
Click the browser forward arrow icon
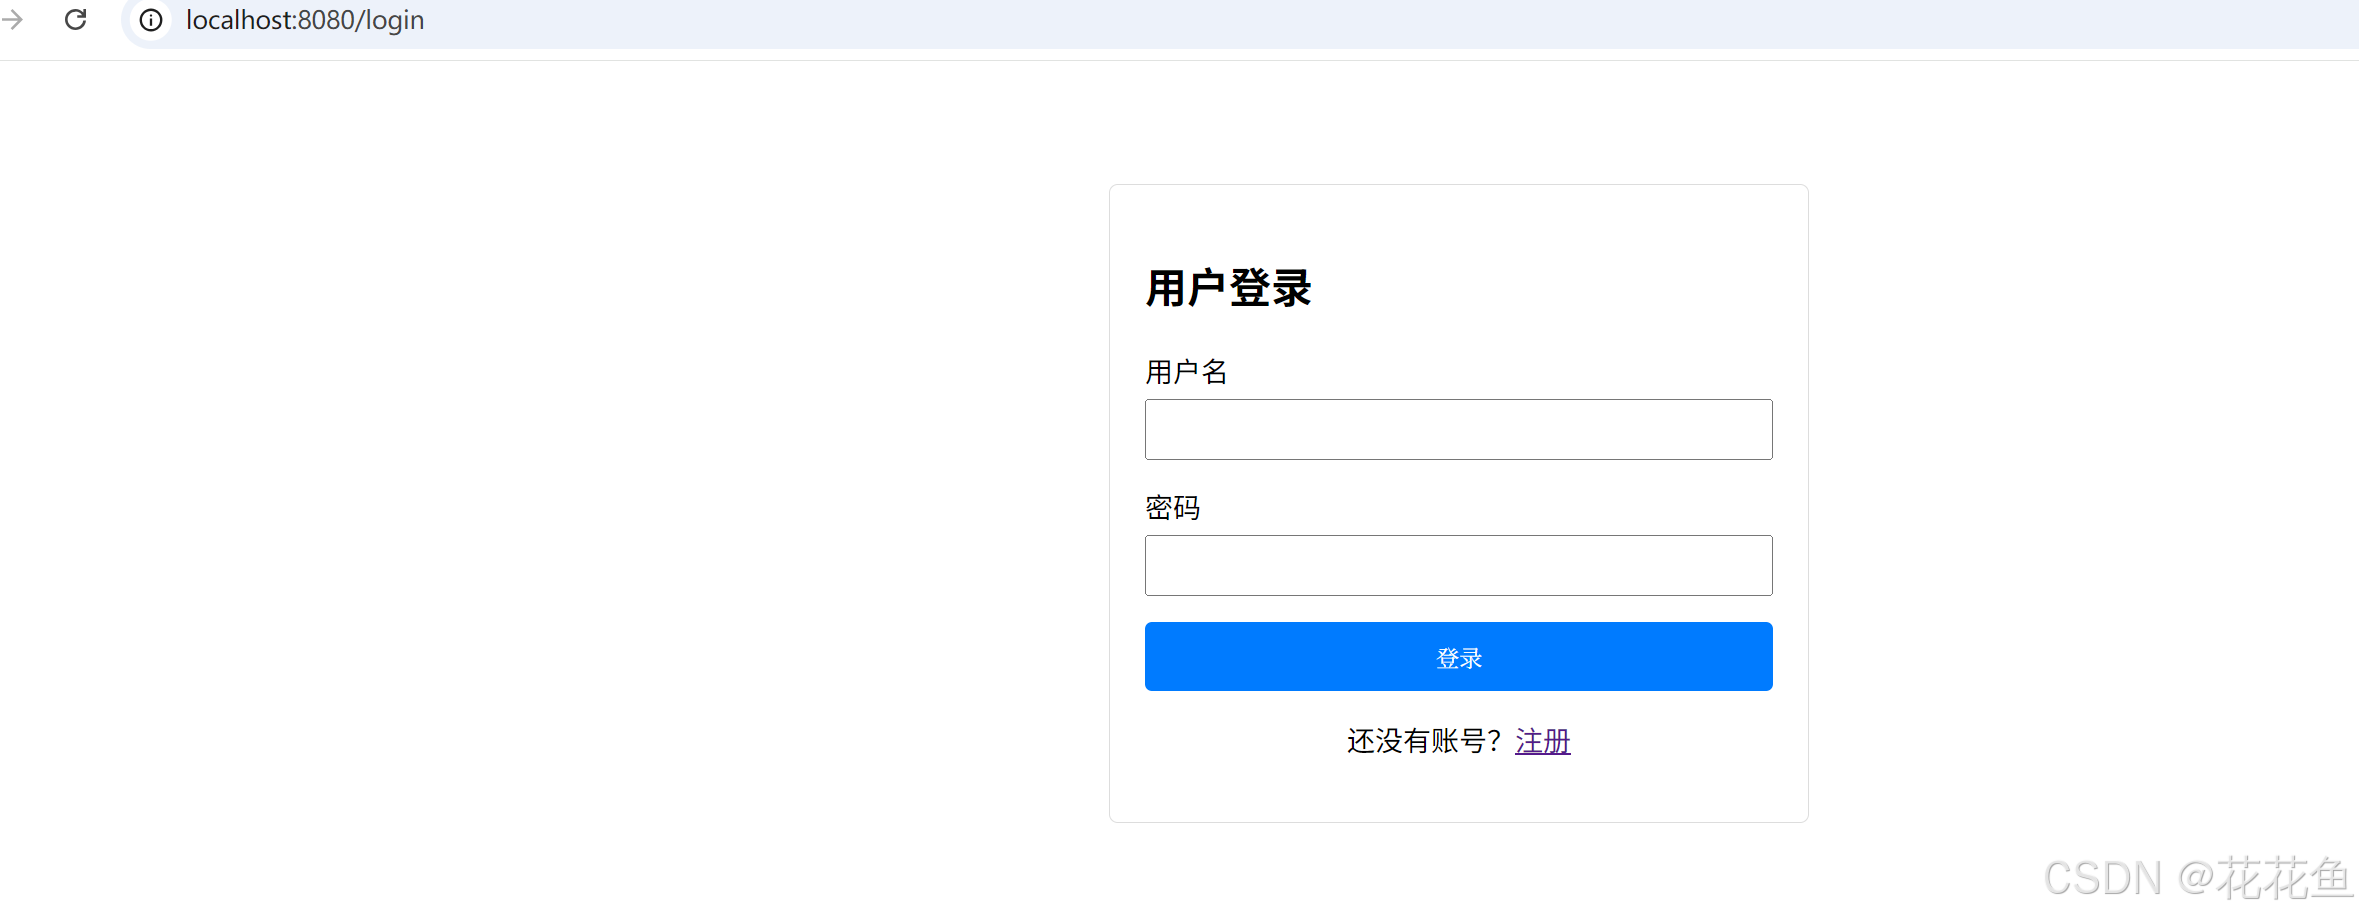click(12, 19)
